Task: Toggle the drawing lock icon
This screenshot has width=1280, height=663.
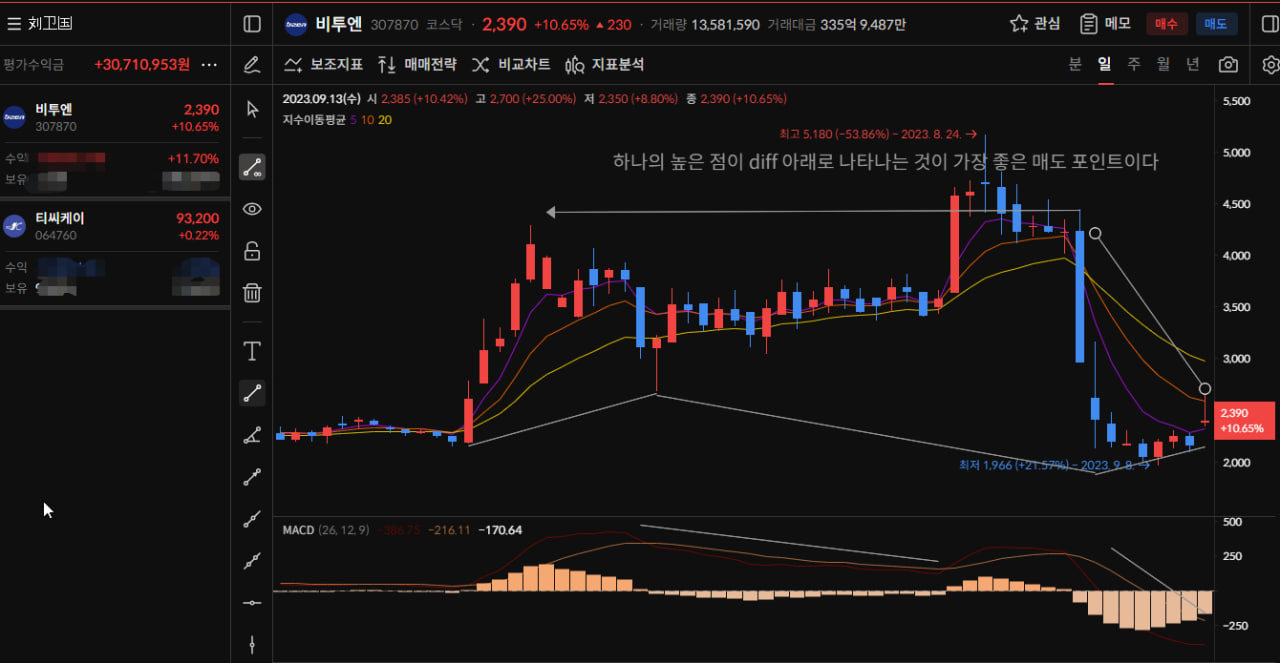Action: coord(252,250)
